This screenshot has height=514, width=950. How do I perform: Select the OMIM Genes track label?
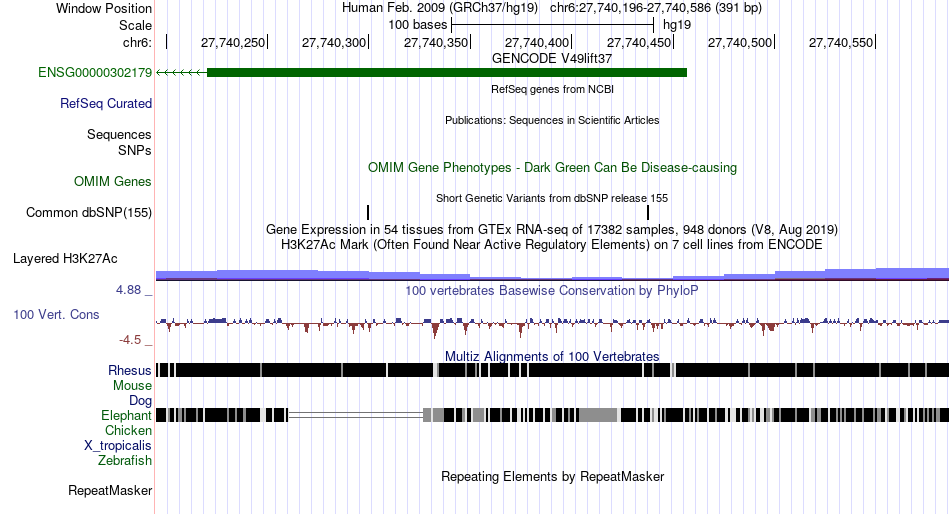coord(113,181)
